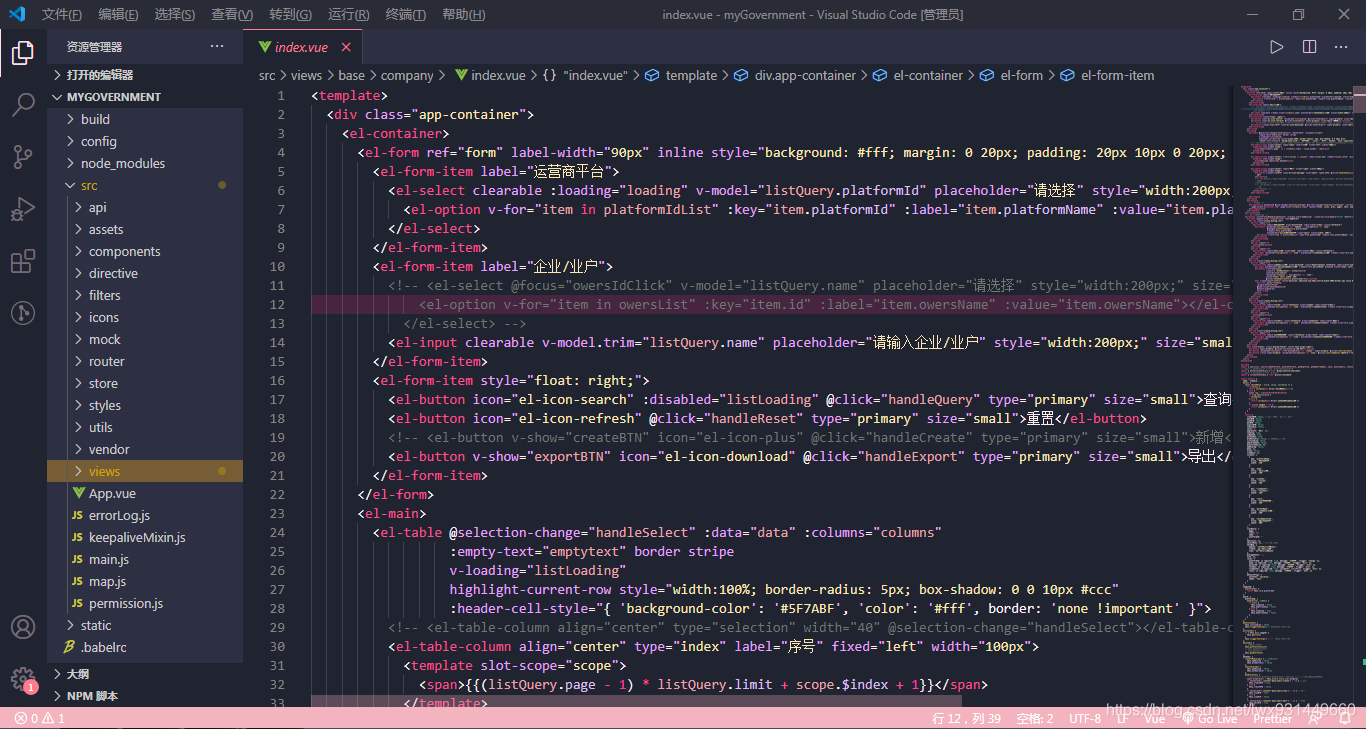Open map.js file
This screenshot has width=1366, height=729.
[145, 581]
